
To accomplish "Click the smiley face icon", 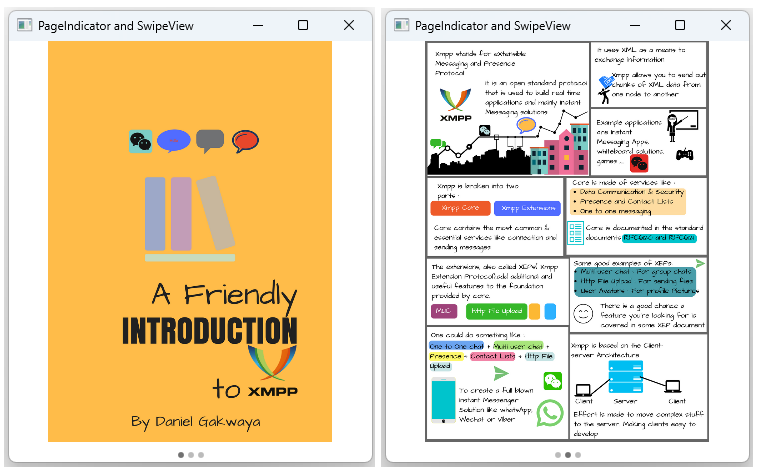I will click(583, 313).
